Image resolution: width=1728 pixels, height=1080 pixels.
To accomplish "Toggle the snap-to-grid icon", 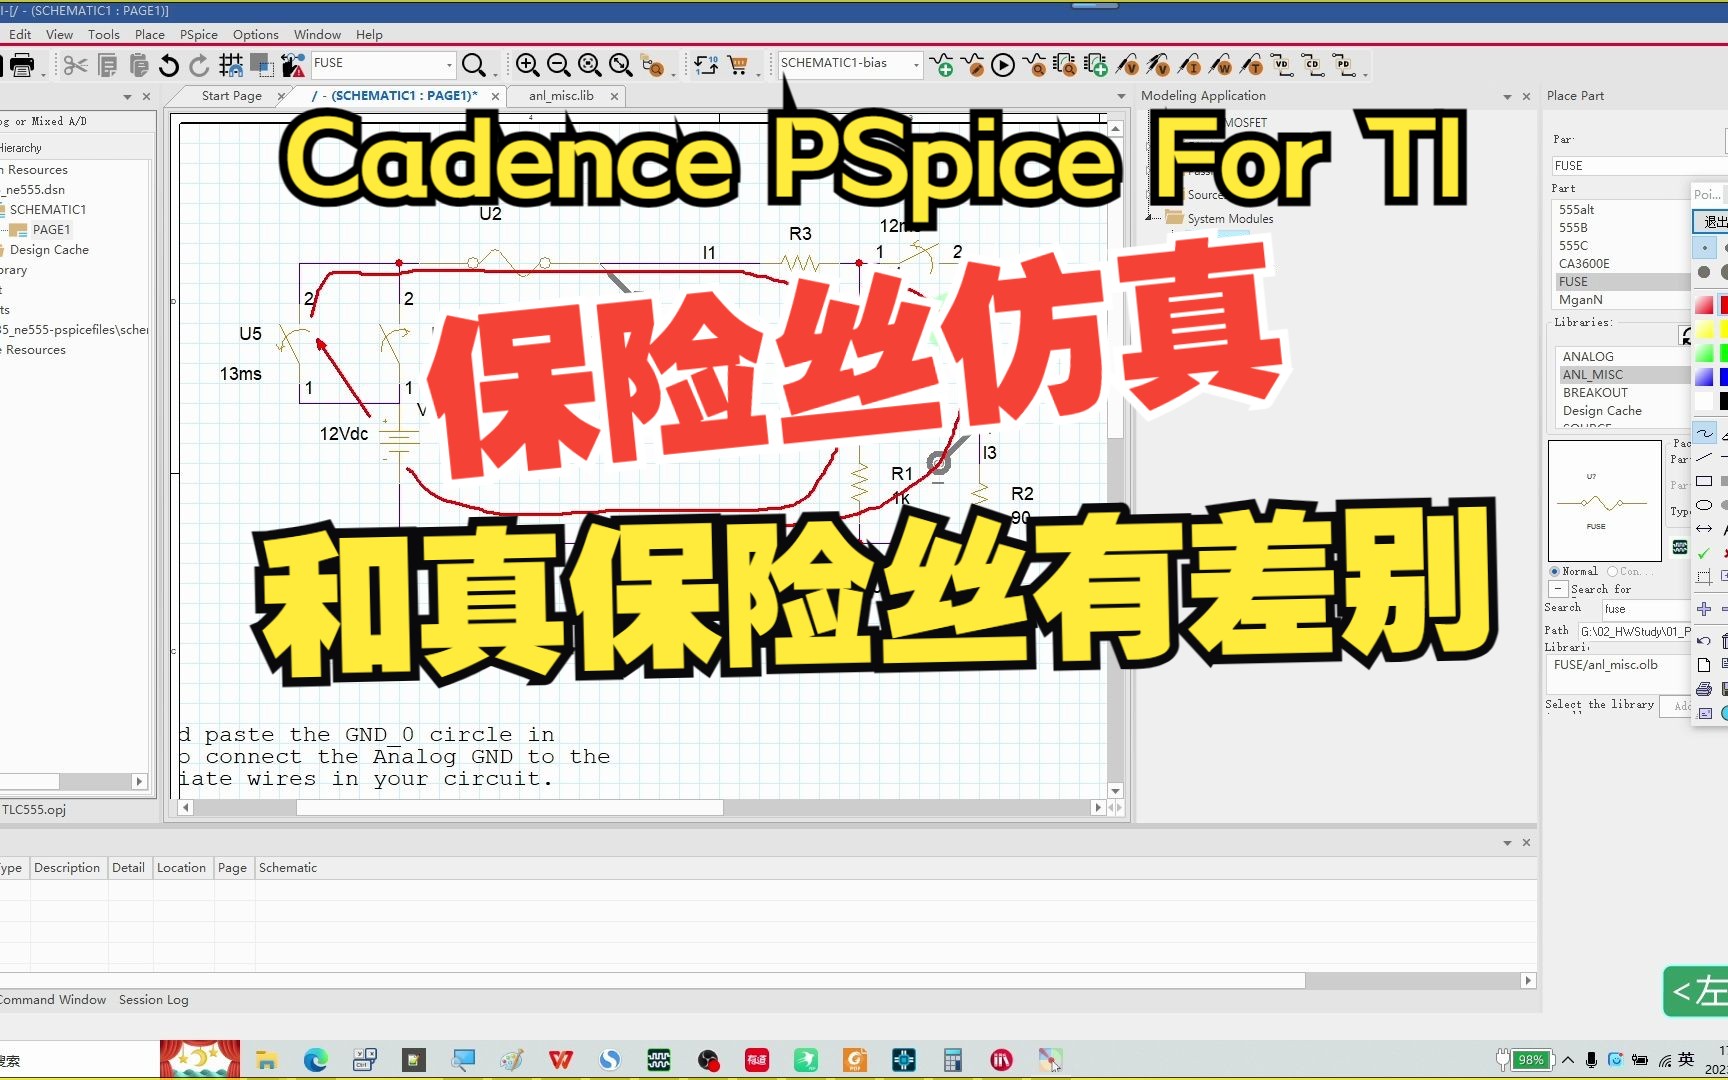I will (x=231, y=66).
